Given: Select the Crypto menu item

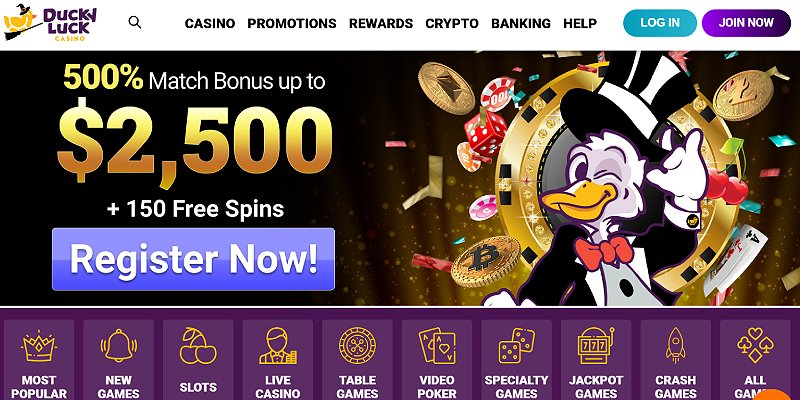Looking at the screenshot, I should point(452,23).
